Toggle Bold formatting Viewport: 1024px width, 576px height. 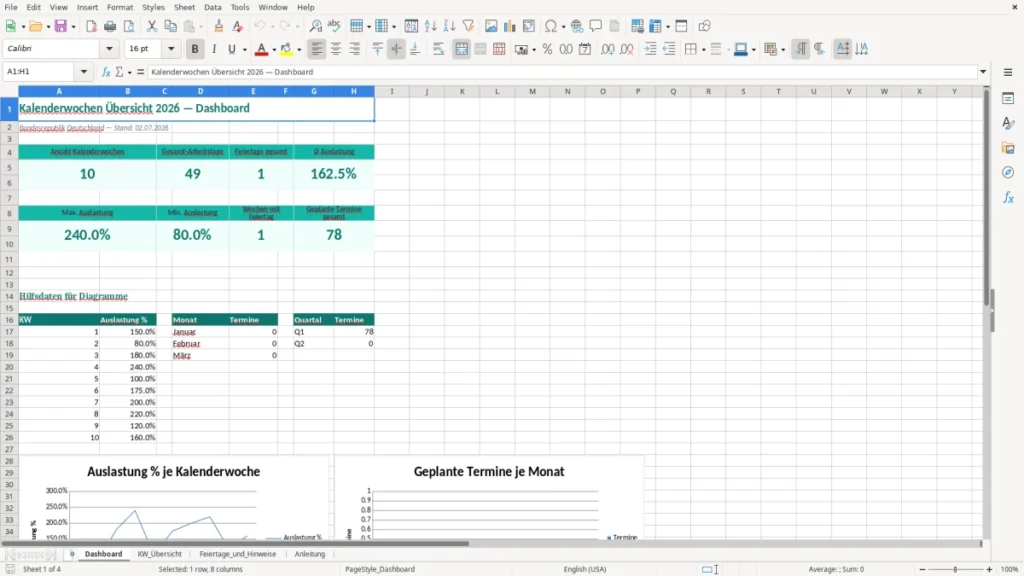pos(195,49)
